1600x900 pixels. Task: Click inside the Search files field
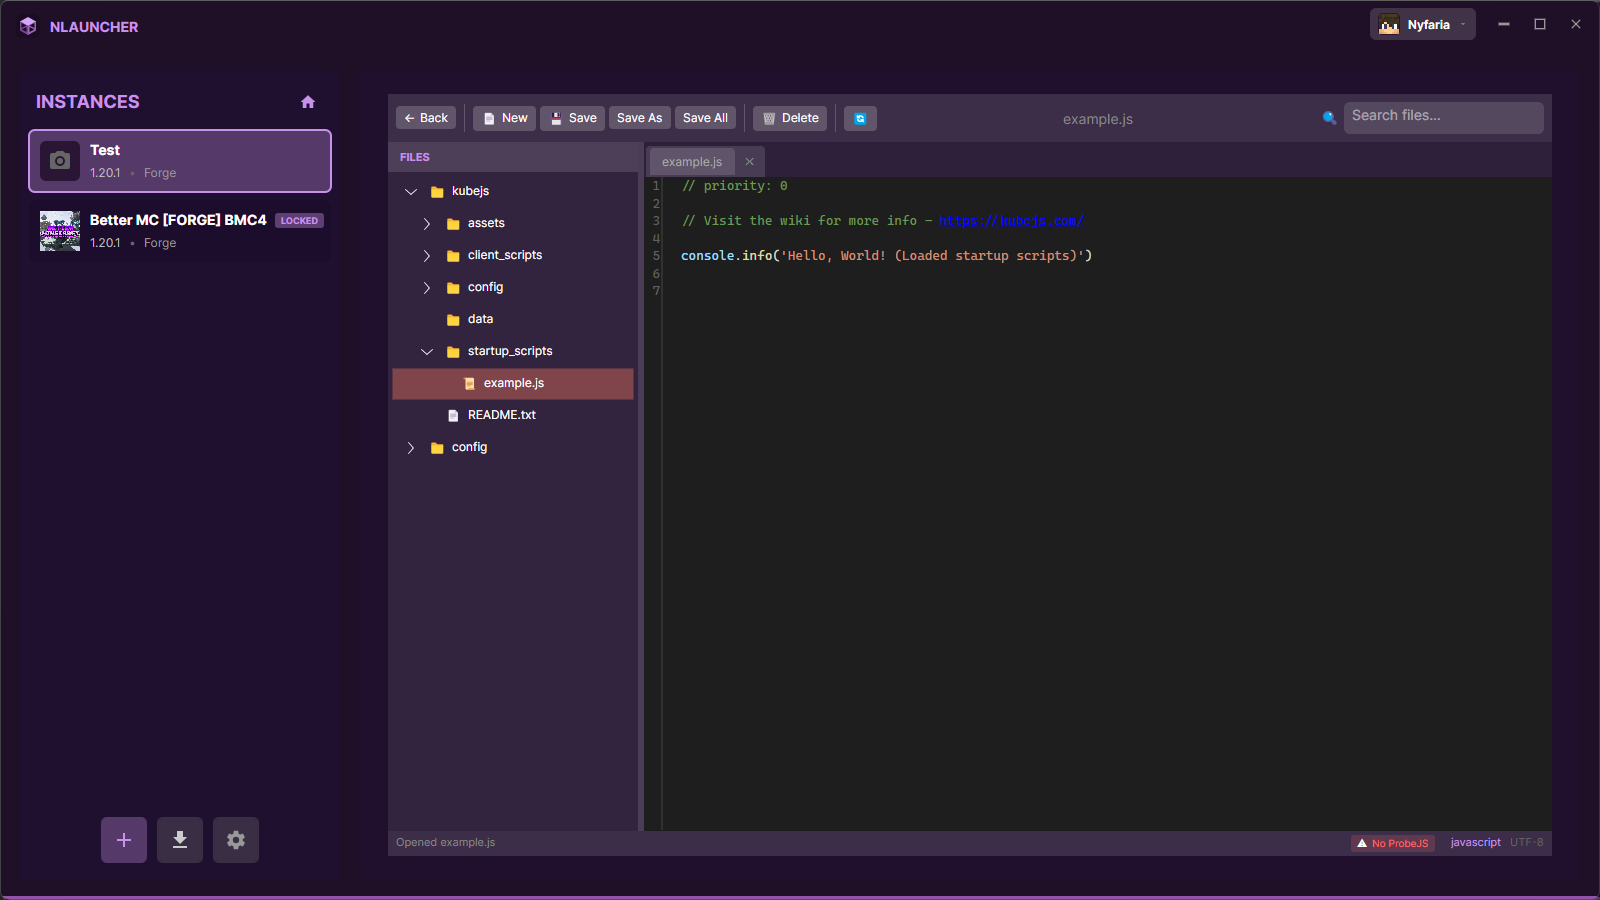[1443, 116]
